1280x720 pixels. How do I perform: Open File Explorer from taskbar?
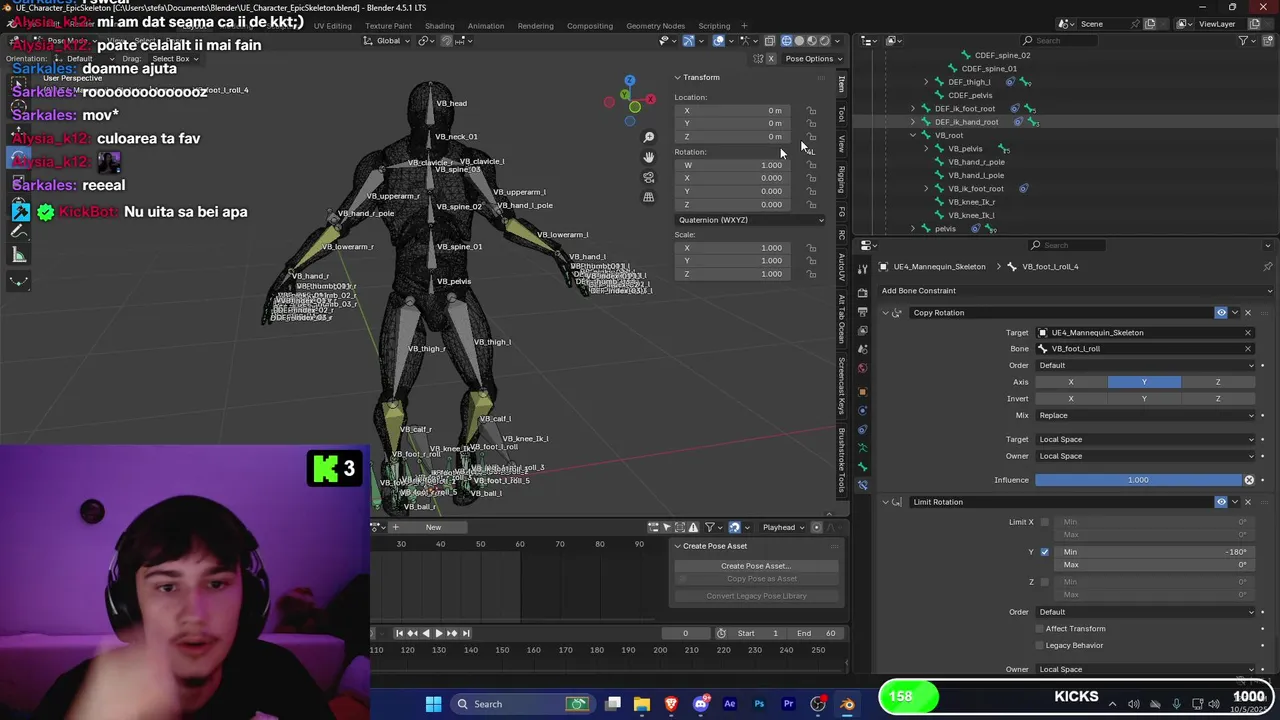click(642, 704)
